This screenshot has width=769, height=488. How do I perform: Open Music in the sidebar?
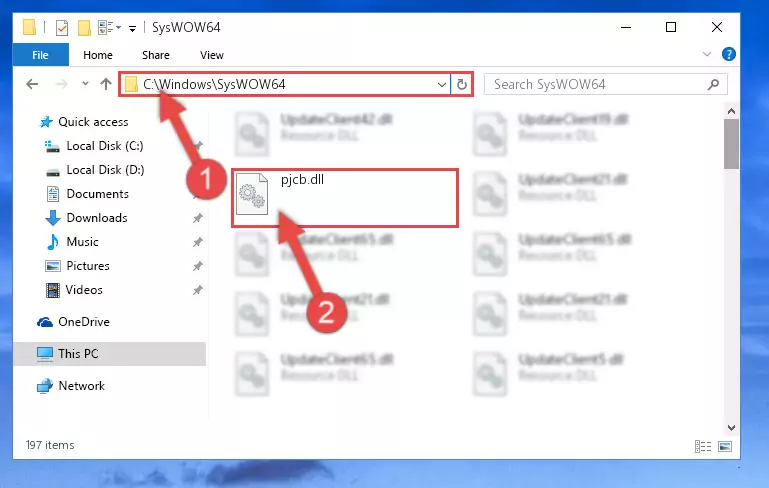82,242
